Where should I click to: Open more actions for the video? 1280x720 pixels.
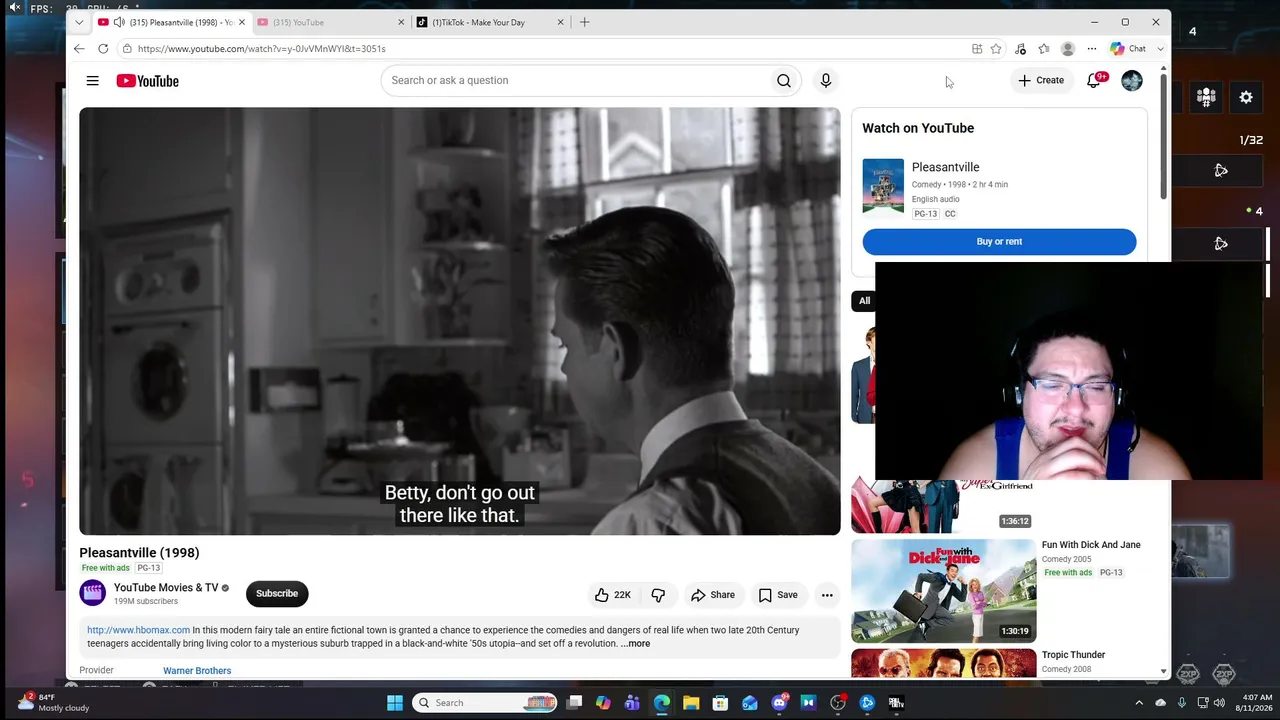827,595
